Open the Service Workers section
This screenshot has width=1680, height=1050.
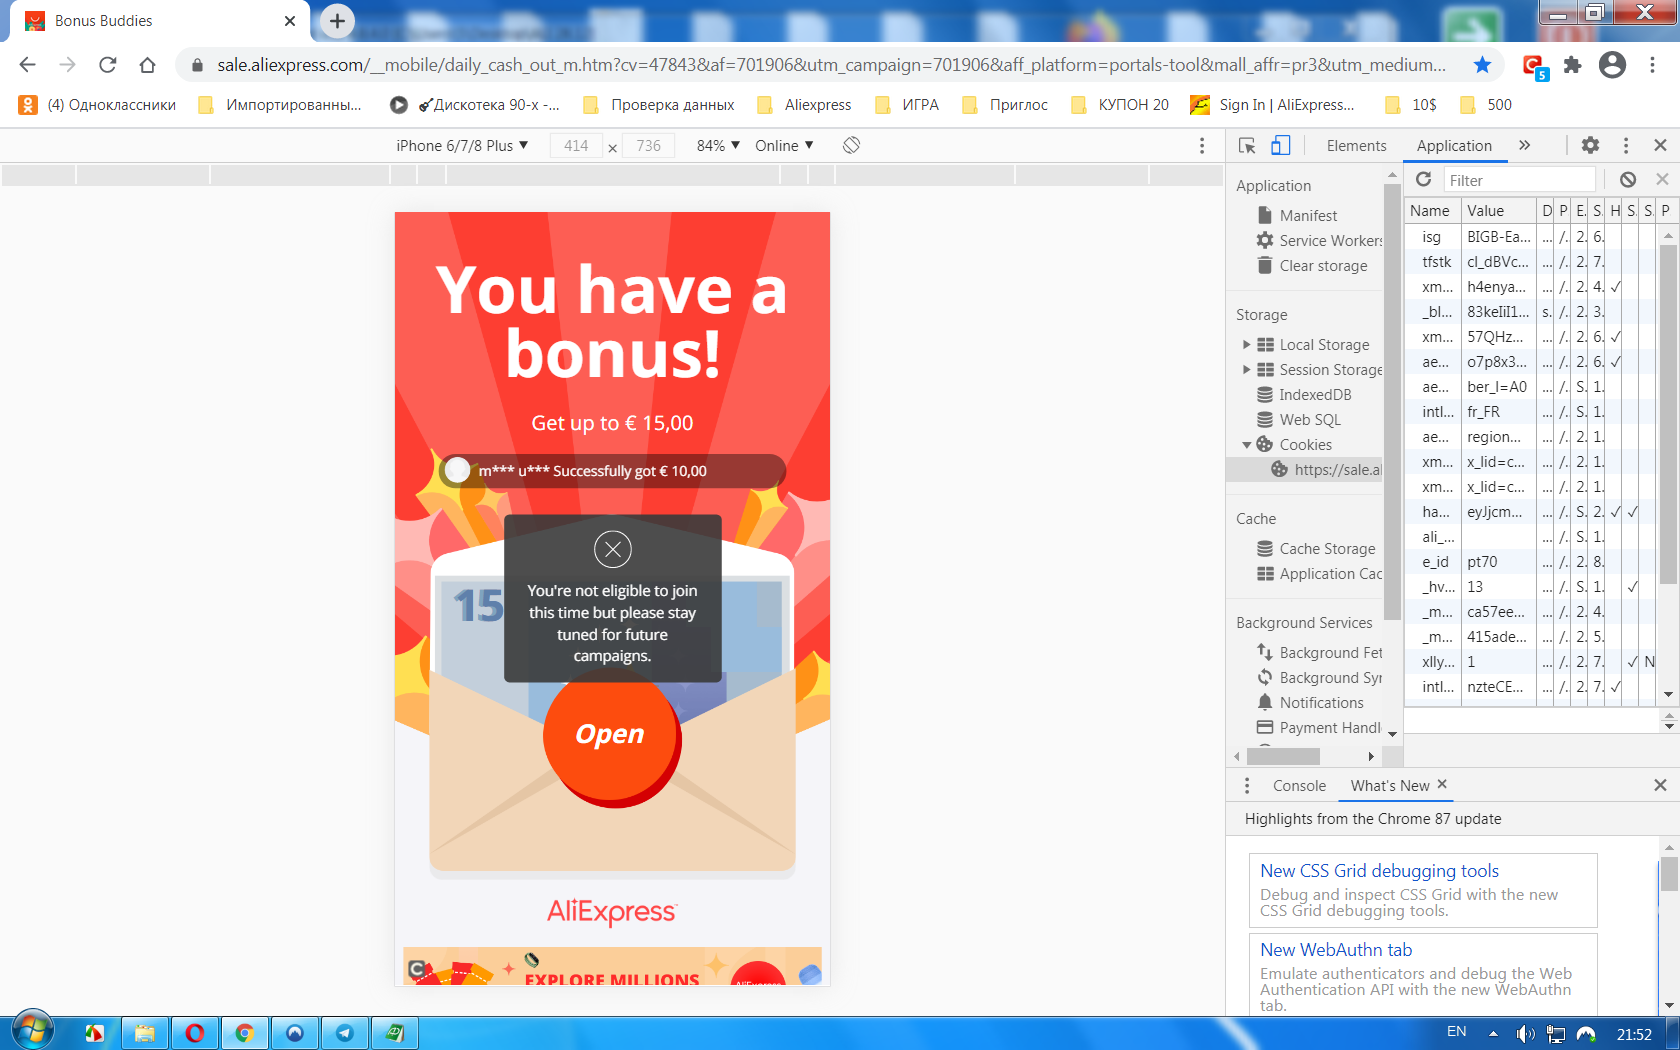pyautogui.click(x=1319, y=241)
